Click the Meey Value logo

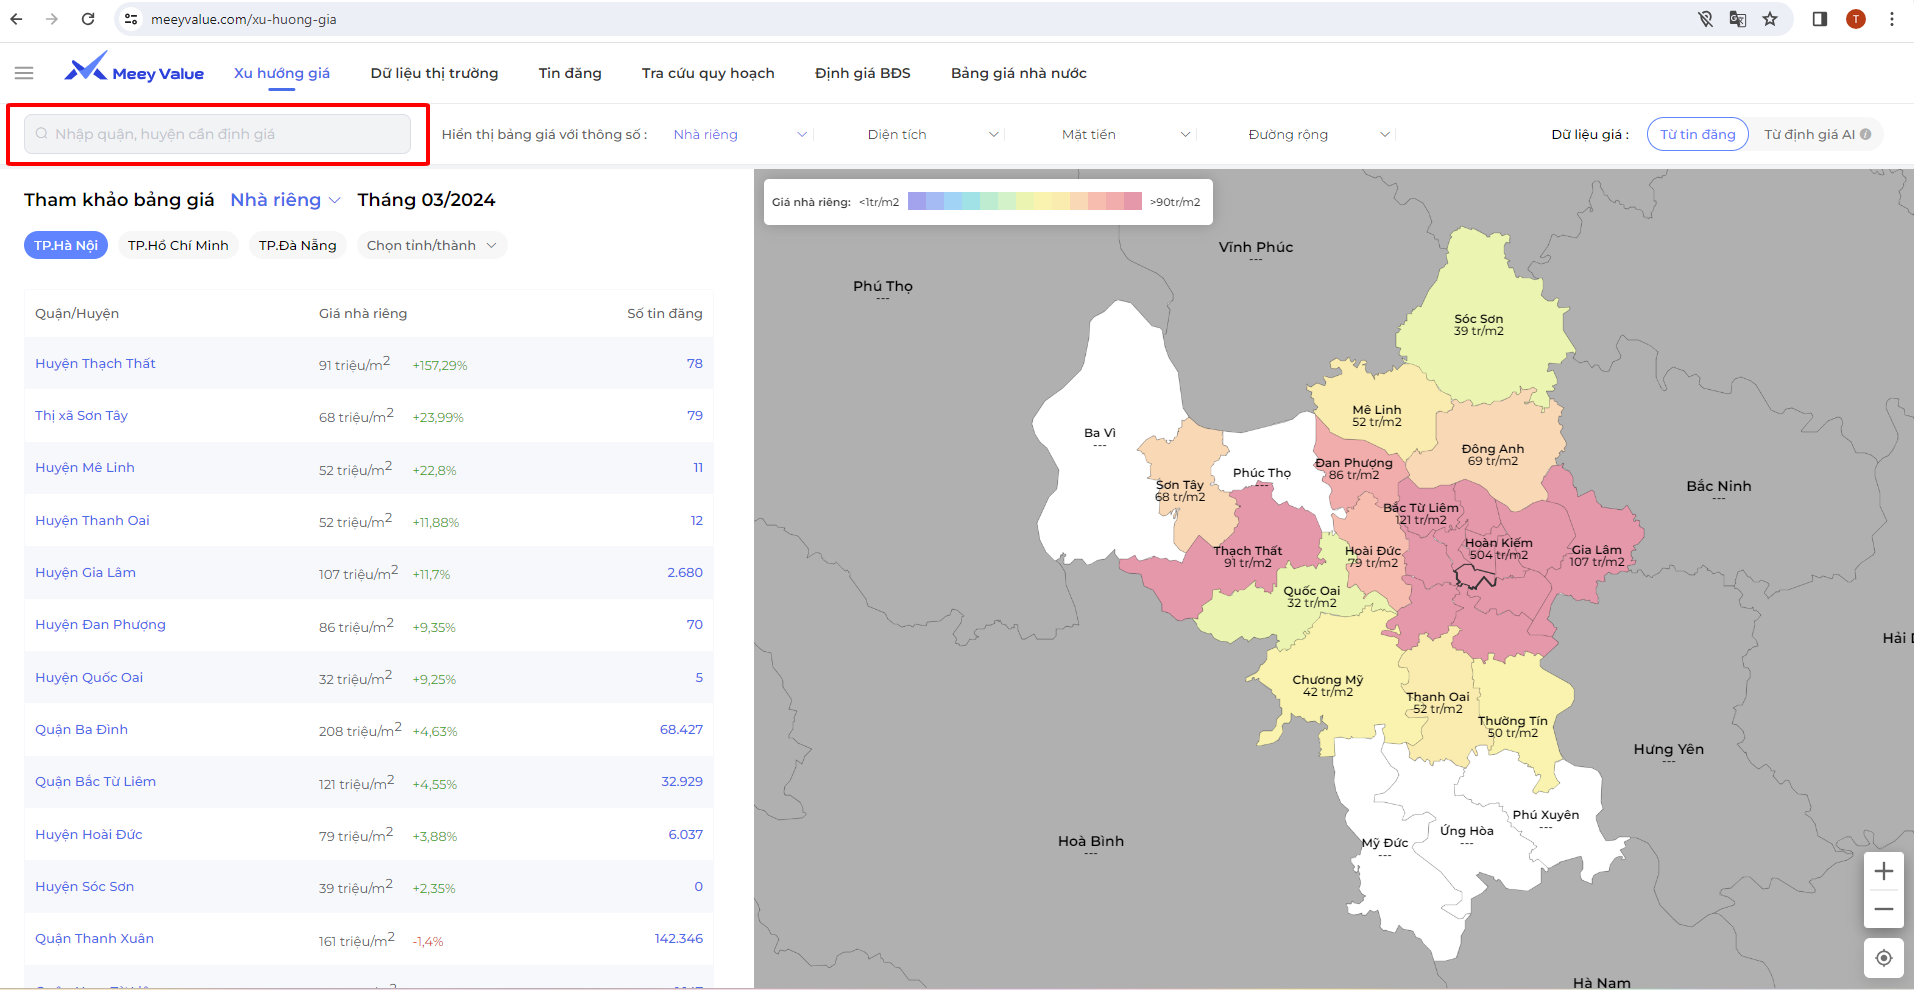[x=134, y=70]
